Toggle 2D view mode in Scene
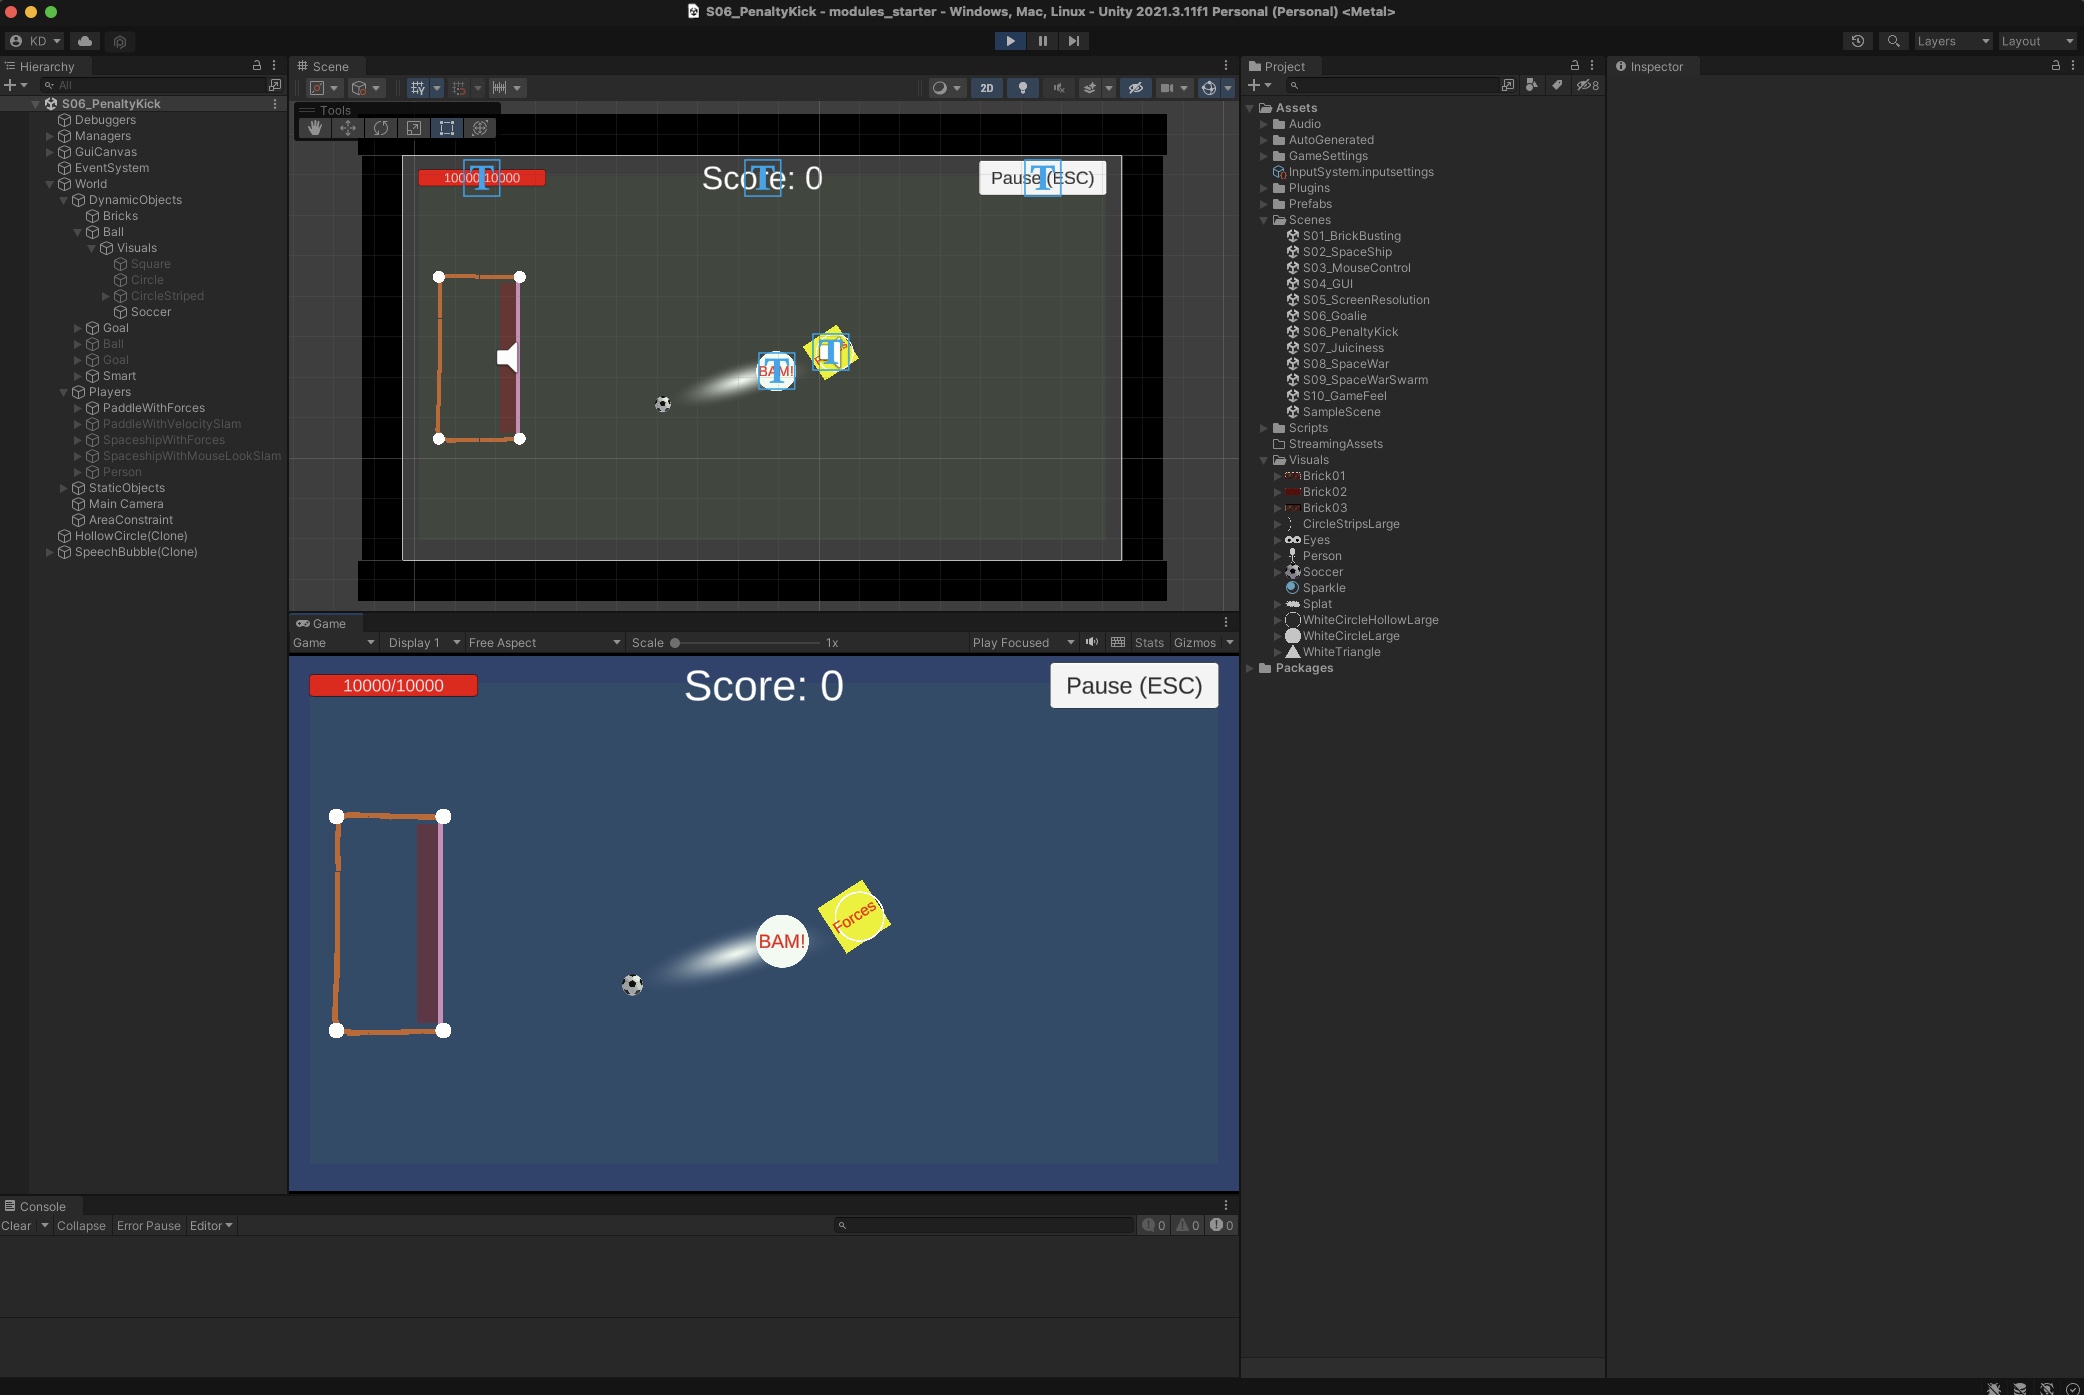 coord(987,88)
